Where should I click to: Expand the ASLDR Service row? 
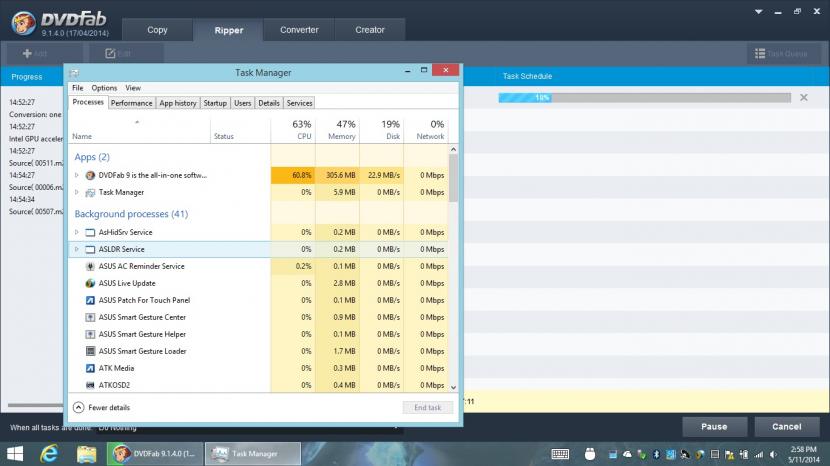pyautogui.click(x=76, y=249)
